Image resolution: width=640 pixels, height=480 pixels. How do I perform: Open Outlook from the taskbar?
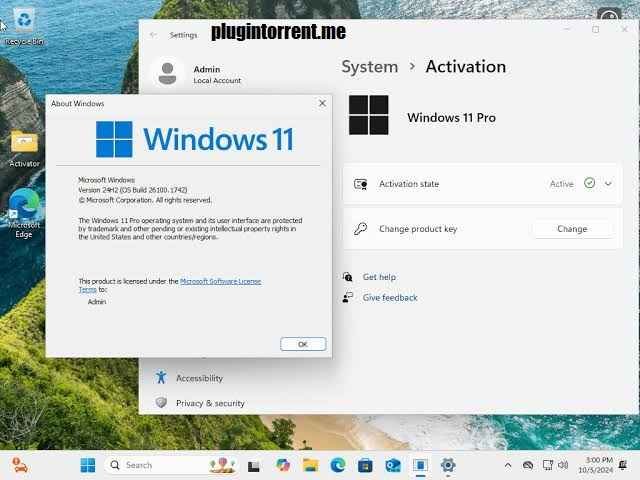tap(393, 465)
